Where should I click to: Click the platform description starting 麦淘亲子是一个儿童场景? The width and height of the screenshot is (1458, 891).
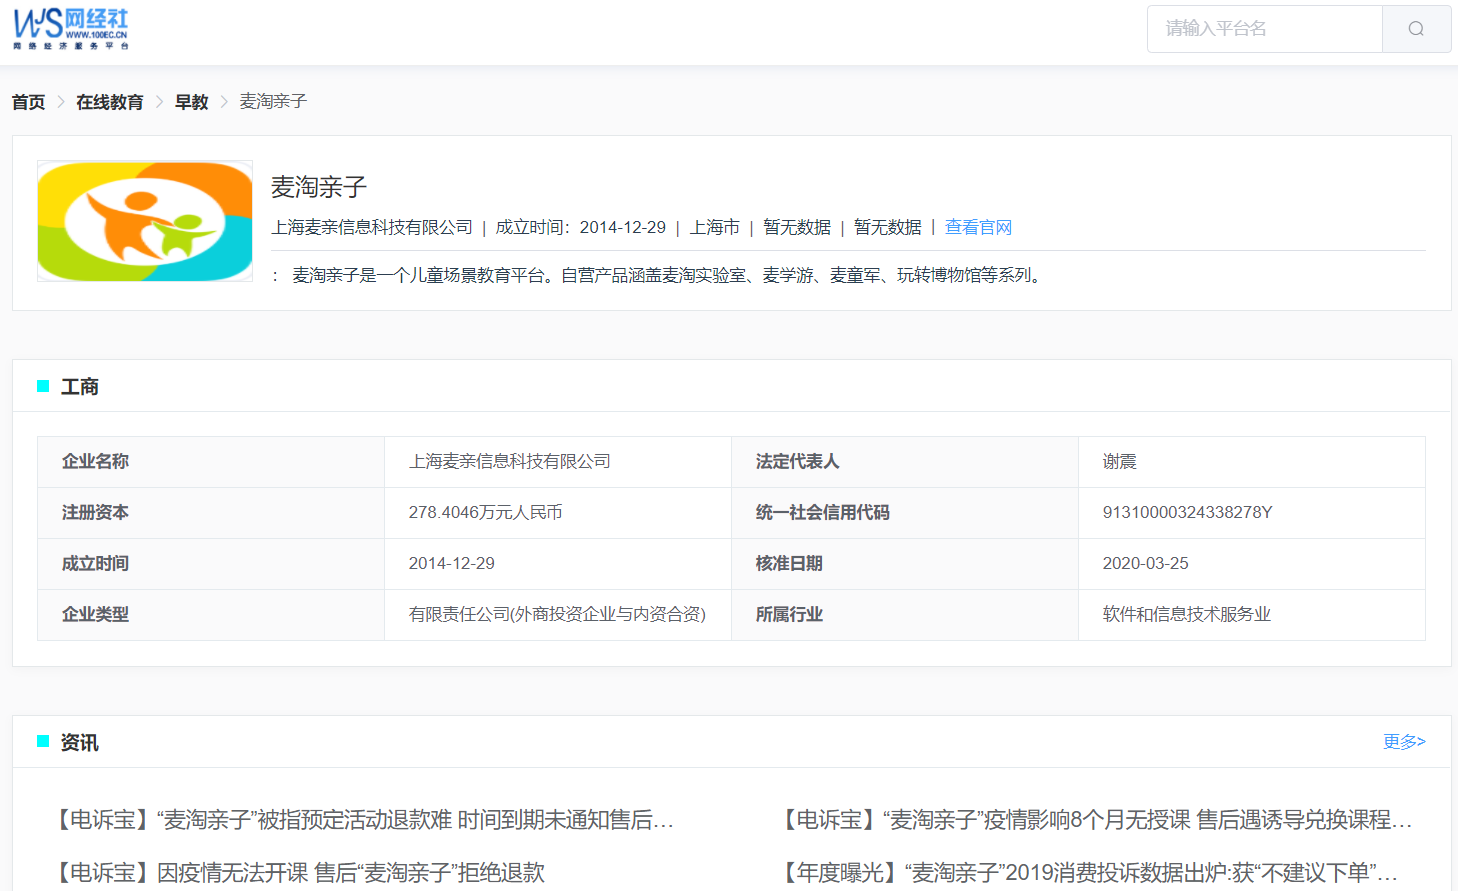669,275
